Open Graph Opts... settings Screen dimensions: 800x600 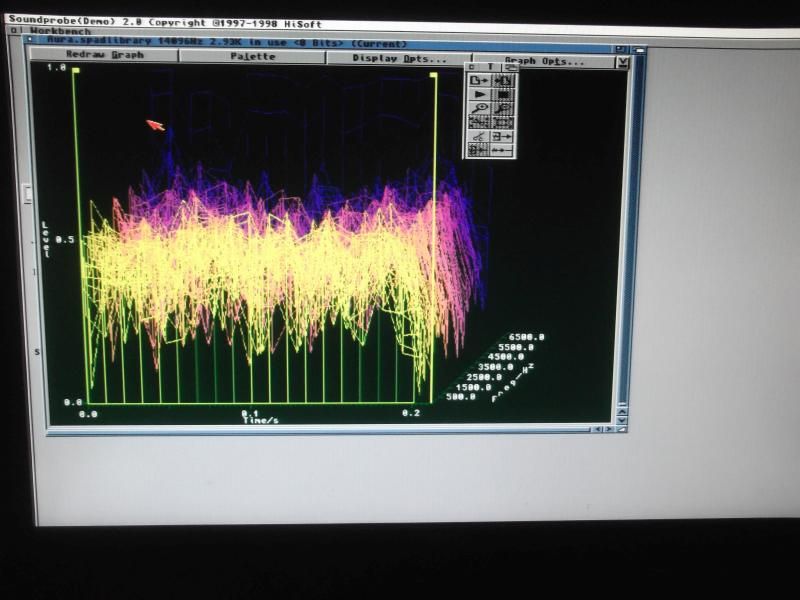tap(543, 60)
